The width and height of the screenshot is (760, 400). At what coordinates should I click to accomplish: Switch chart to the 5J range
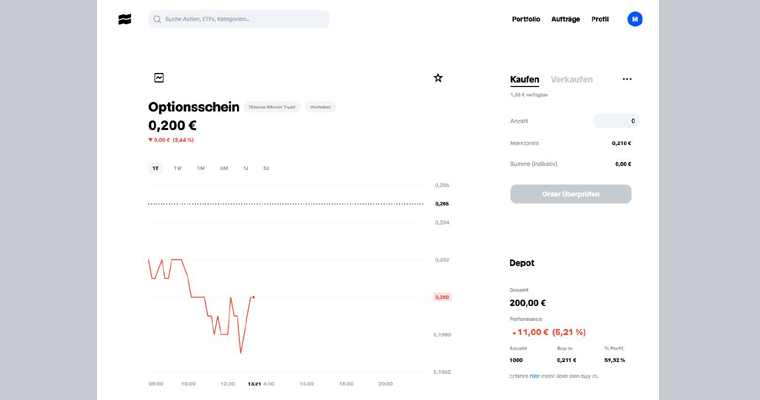point(266,168)
